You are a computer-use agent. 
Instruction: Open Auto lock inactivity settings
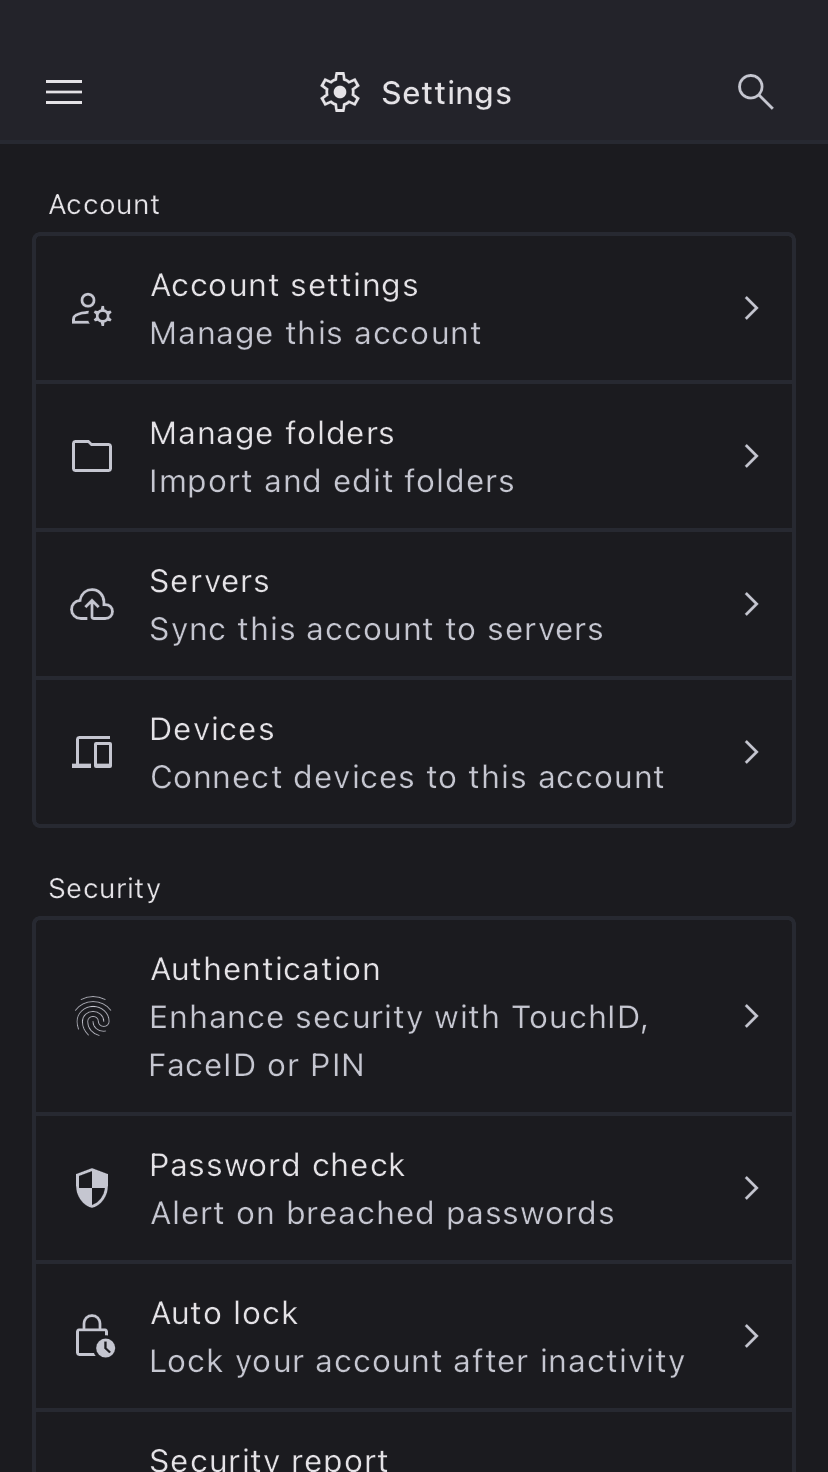pyautogui.click(x=416, y=1336)
